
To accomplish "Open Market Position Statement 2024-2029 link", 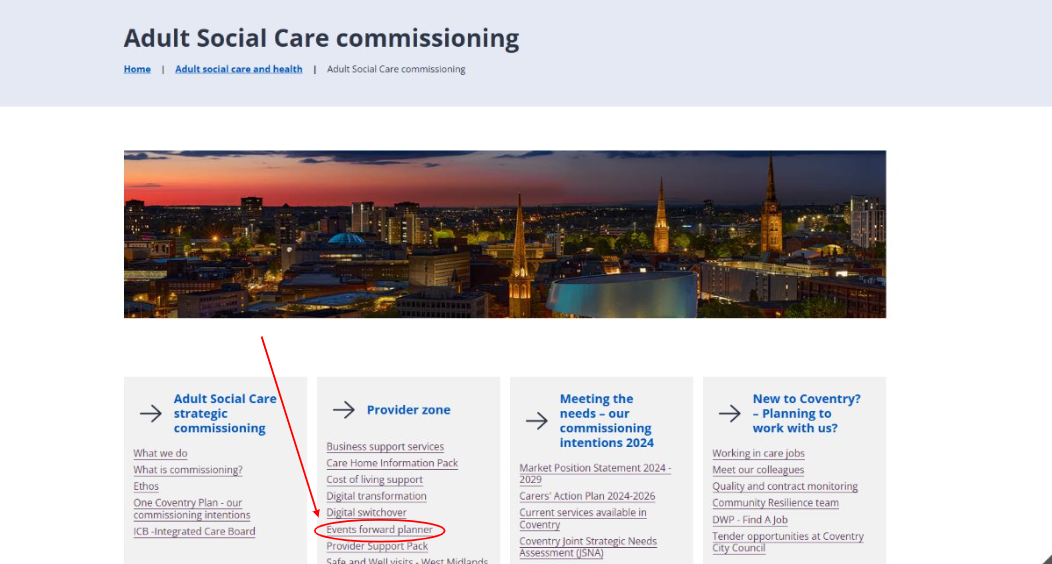I will 595,473.
